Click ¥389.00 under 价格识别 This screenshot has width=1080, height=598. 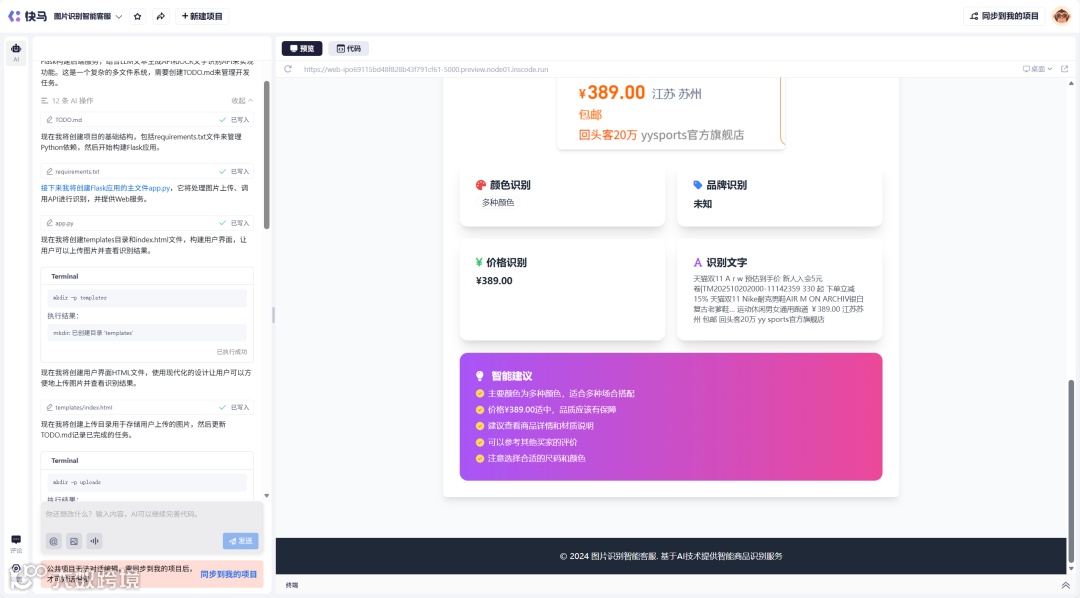(494, 280)
